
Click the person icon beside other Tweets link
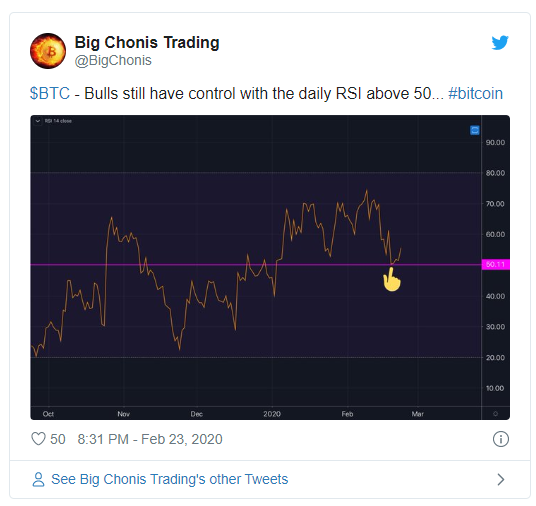[38, 479]
